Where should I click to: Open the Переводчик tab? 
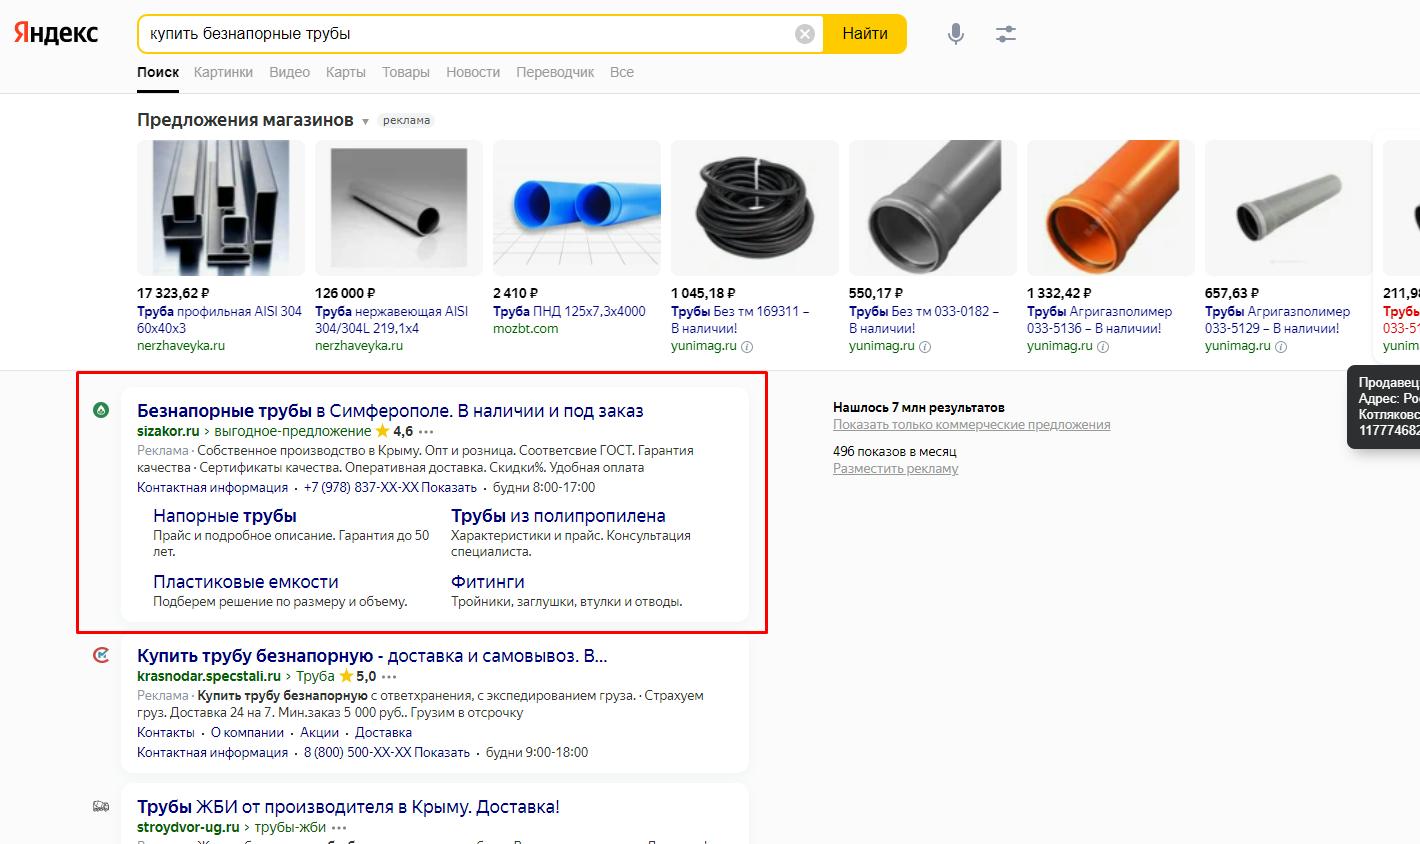(555, 72)
